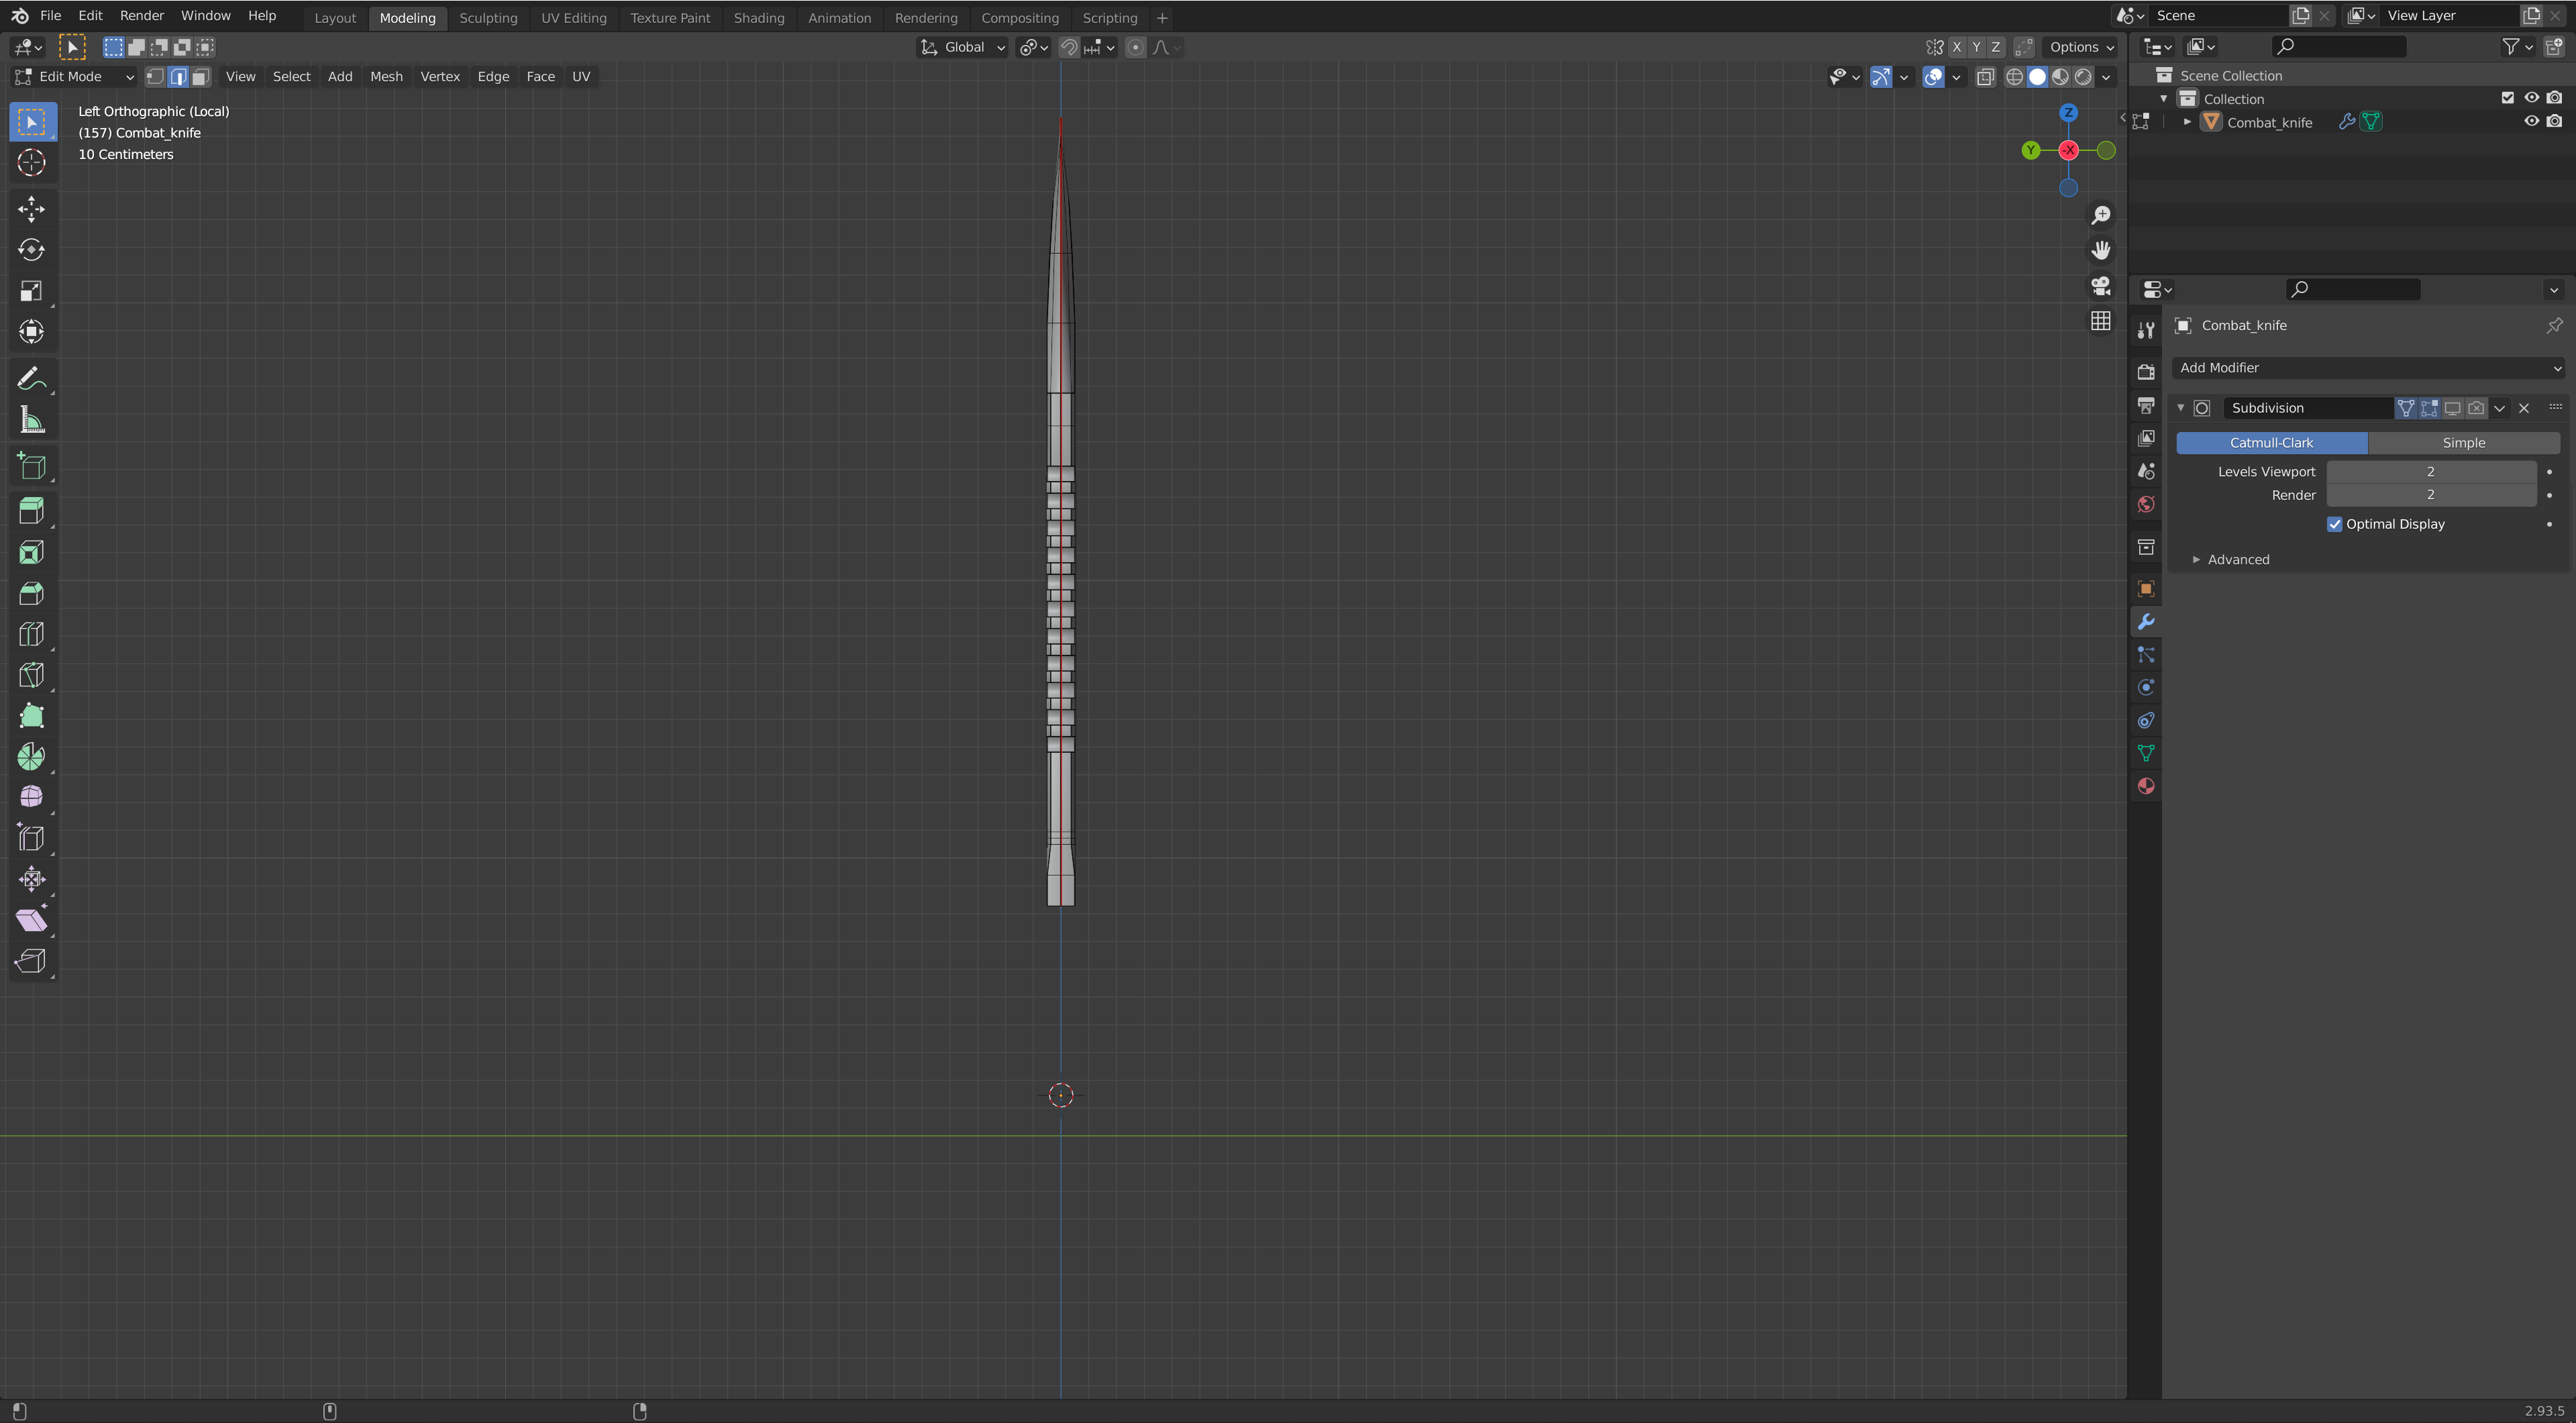Select the Inset Faces tool
This screenshot has height=1423, width=2576.
click(x=31, y=553)
